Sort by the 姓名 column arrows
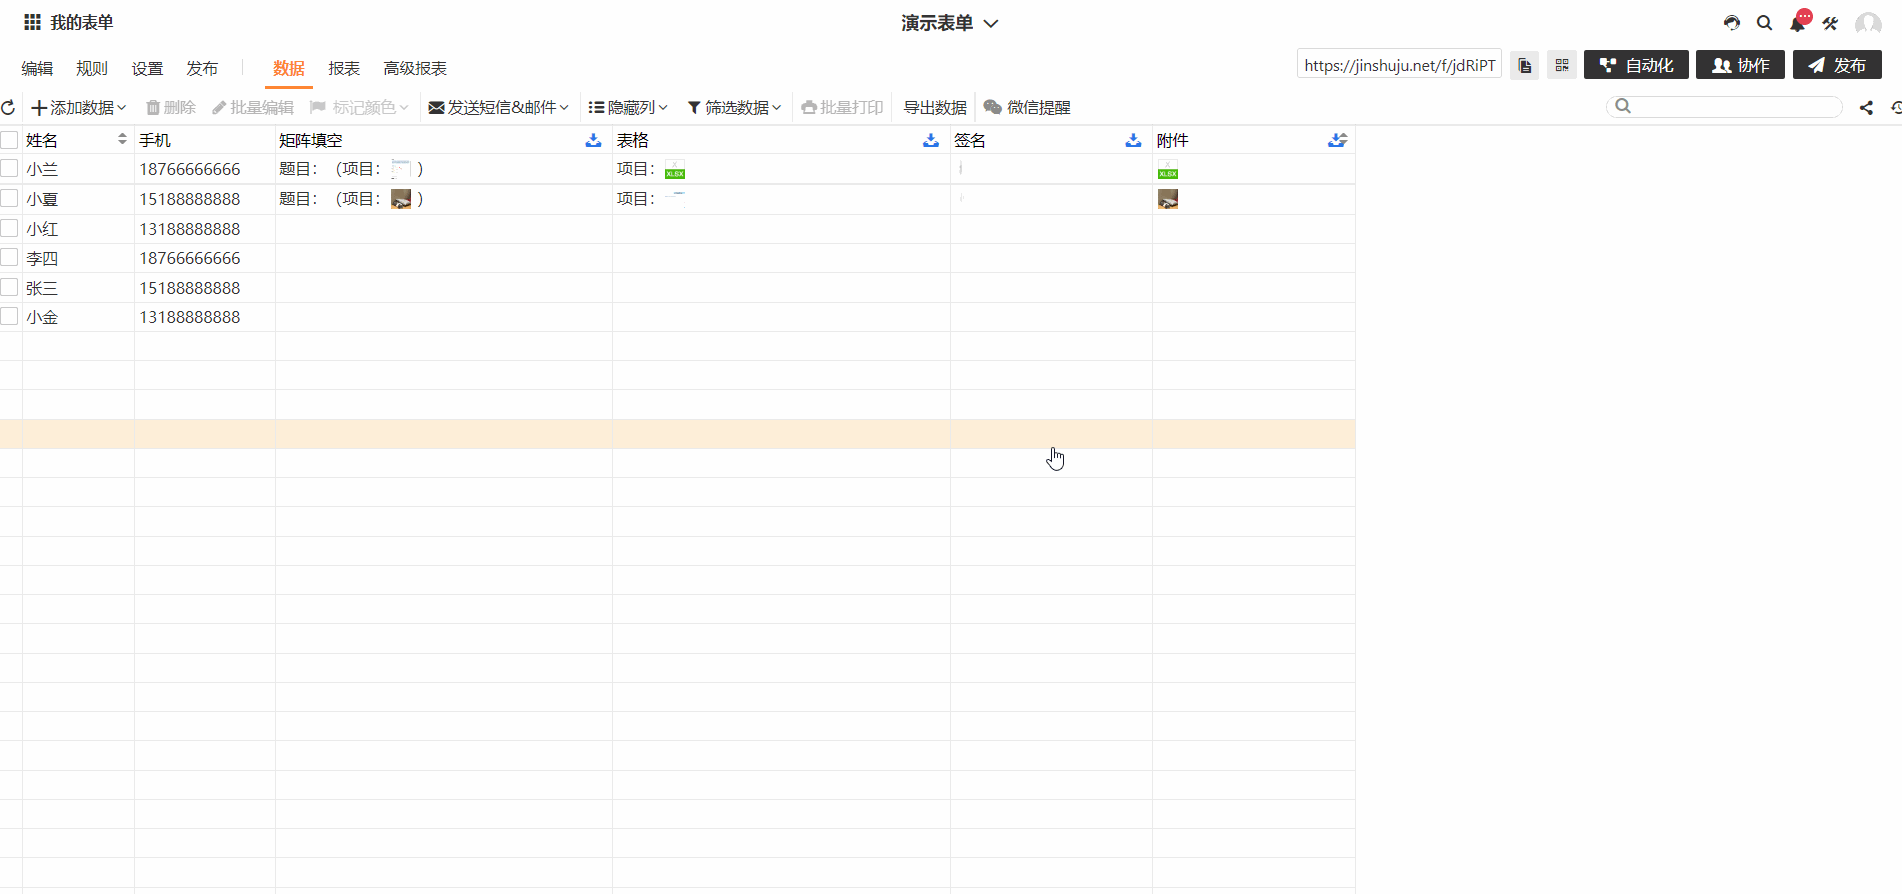Viewport: 1902px width, 894px height. click(122, 139)
